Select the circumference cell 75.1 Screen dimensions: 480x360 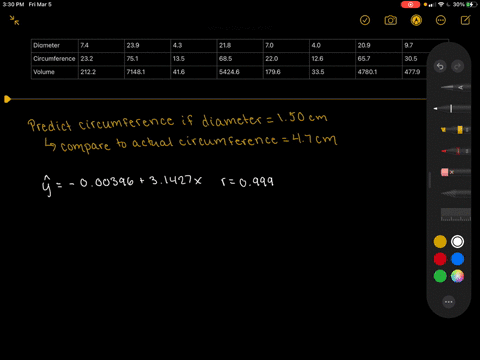point(148,59)
